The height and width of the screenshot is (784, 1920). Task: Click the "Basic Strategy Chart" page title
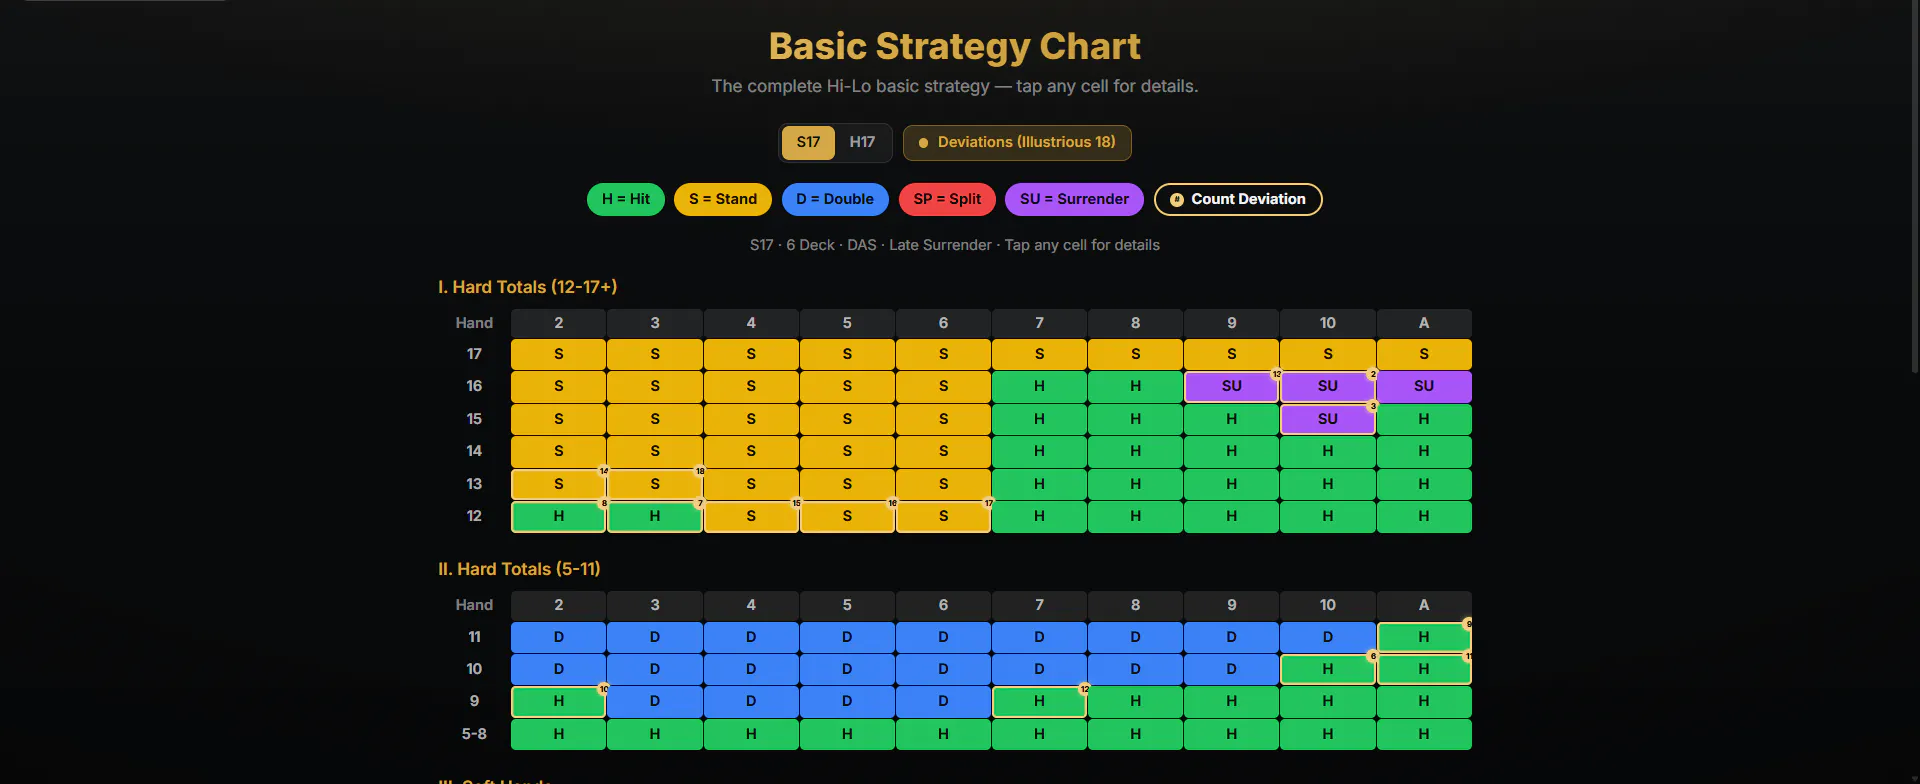pos(955,46)
